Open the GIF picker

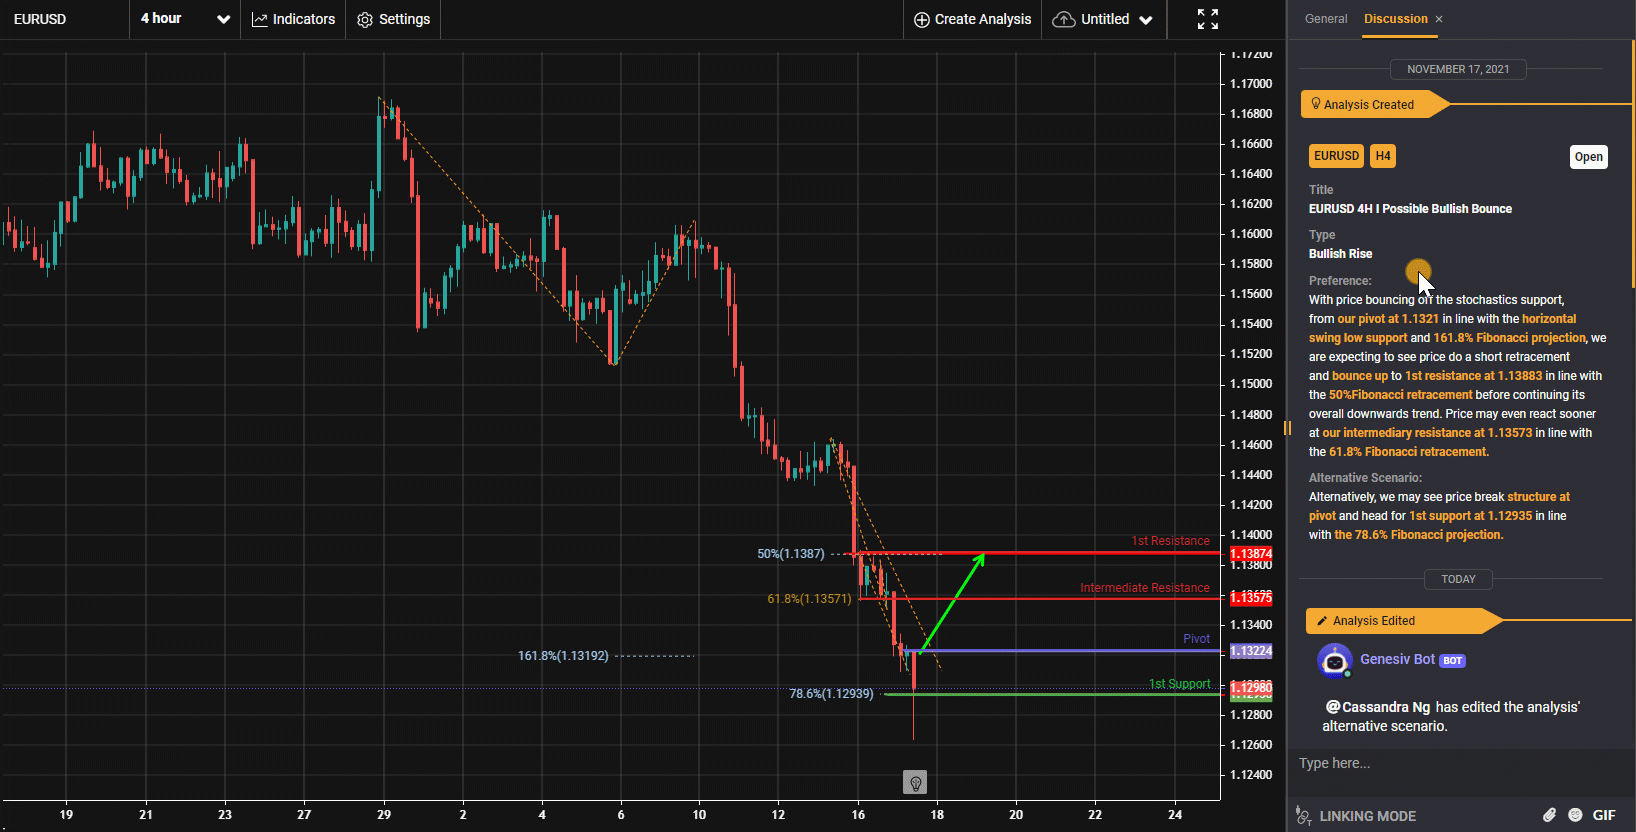coord(1604,815)
